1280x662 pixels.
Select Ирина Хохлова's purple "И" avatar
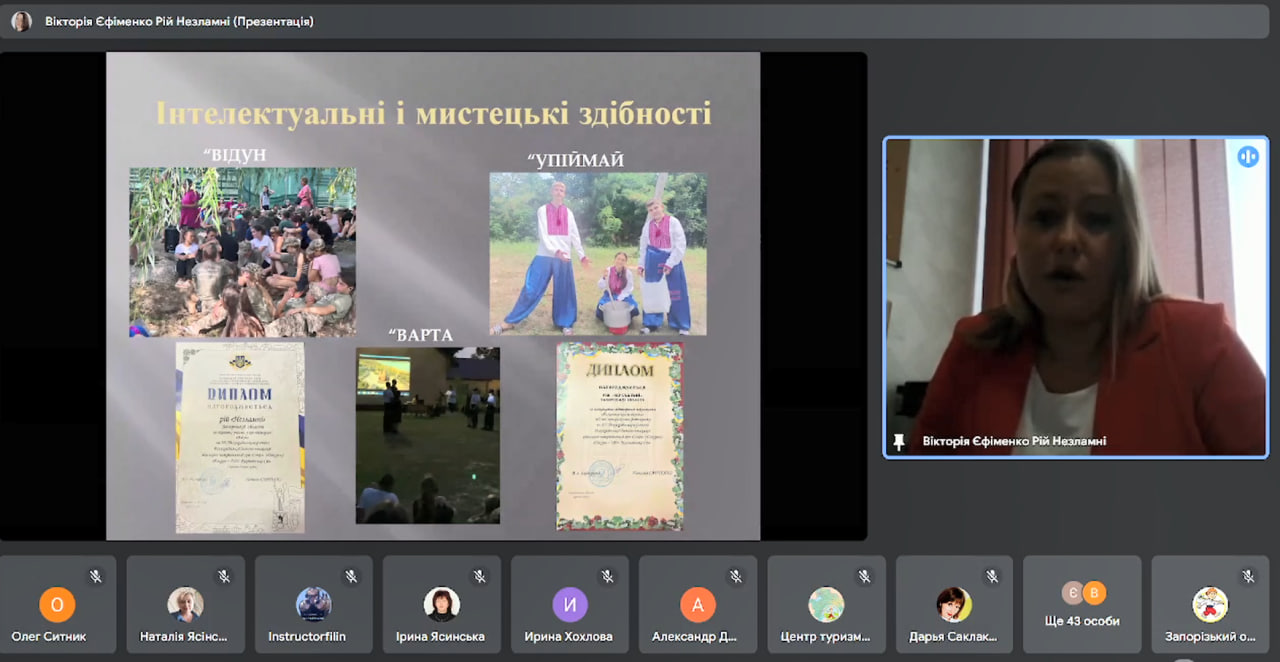coord(570,604)
